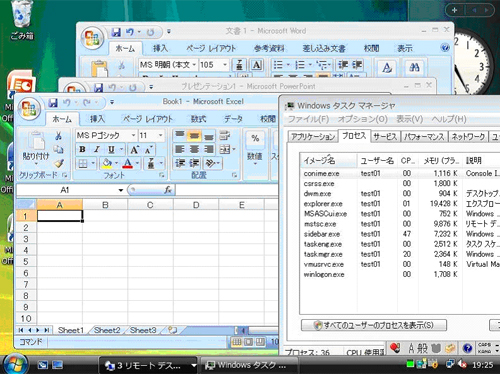
Task: Click the font color red A button
Action: click(x=128, y=163)
